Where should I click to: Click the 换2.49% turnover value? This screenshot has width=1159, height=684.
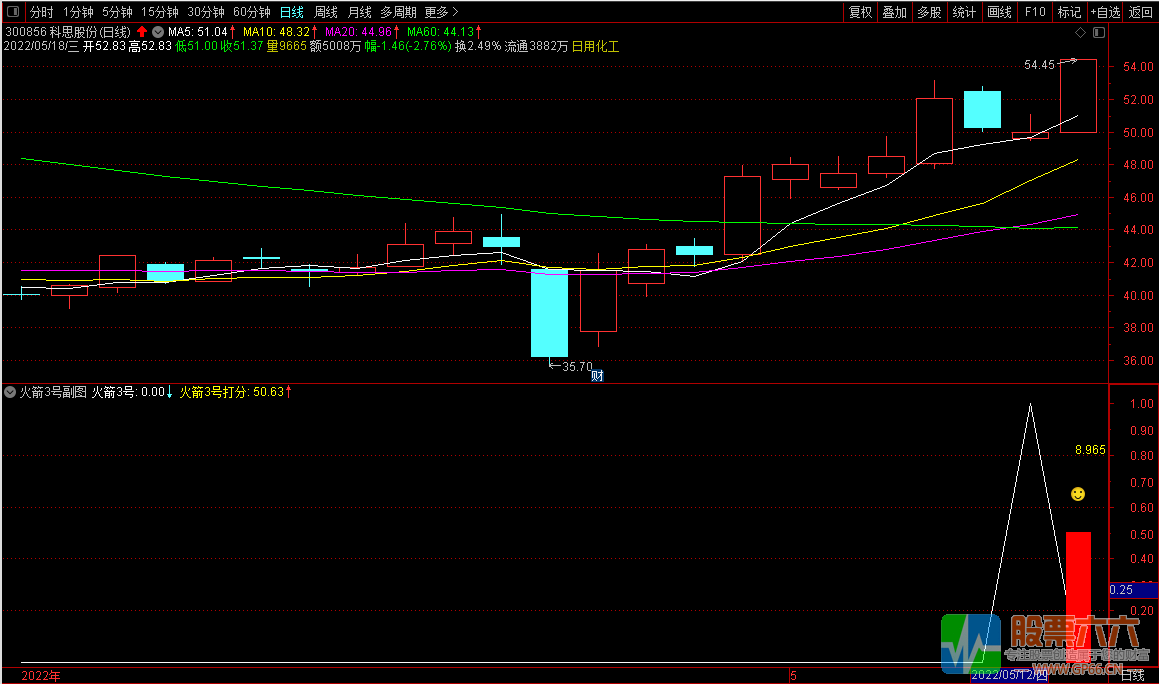(x=477, y=46)
